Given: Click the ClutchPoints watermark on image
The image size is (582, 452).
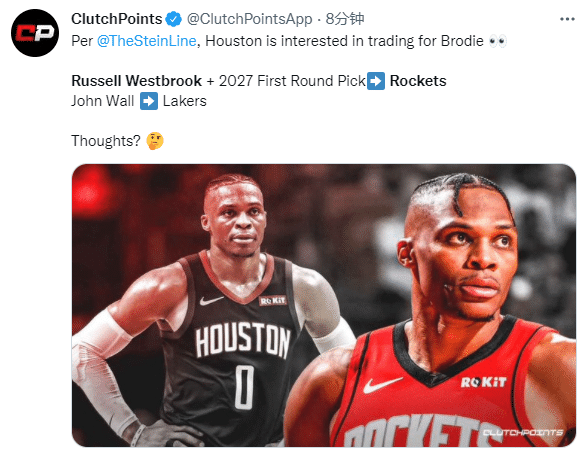Looking at the screenshot, I should coord(523,432).
